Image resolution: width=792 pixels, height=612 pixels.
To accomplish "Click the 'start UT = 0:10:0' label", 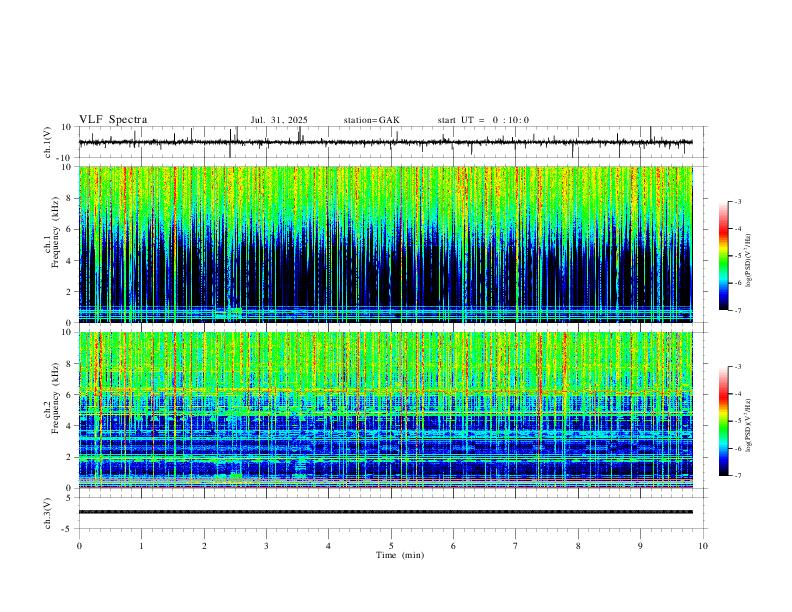I will pos(483,120).
